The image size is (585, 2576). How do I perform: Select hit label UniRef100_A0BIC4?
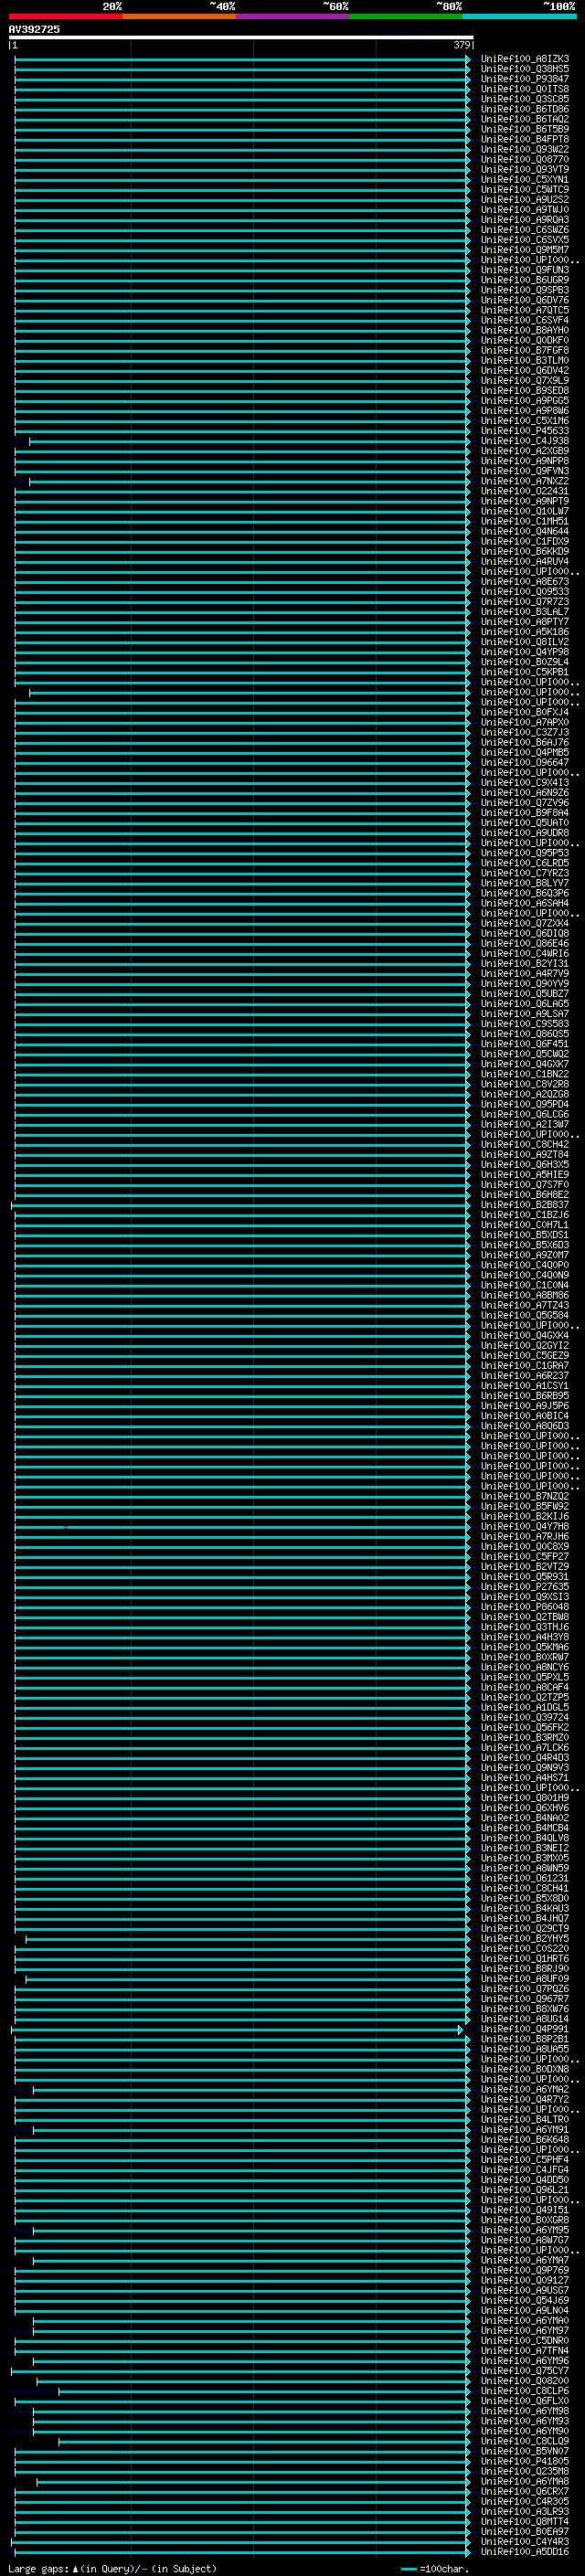(x=525, y=1416)
